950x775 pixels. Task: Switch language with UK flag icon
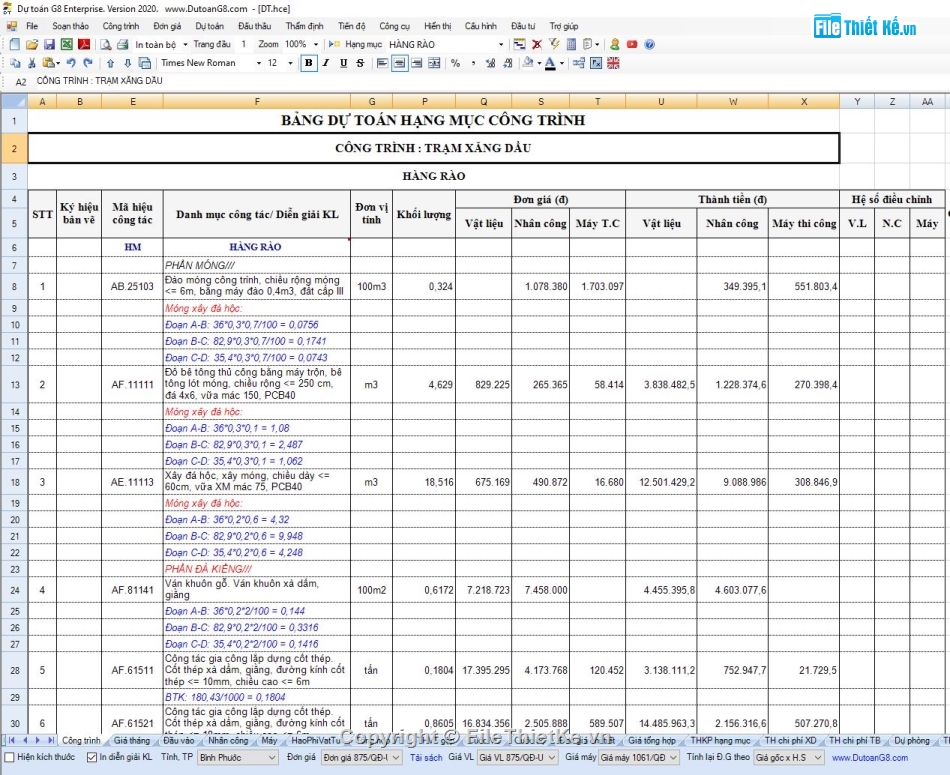coord(613,63)
